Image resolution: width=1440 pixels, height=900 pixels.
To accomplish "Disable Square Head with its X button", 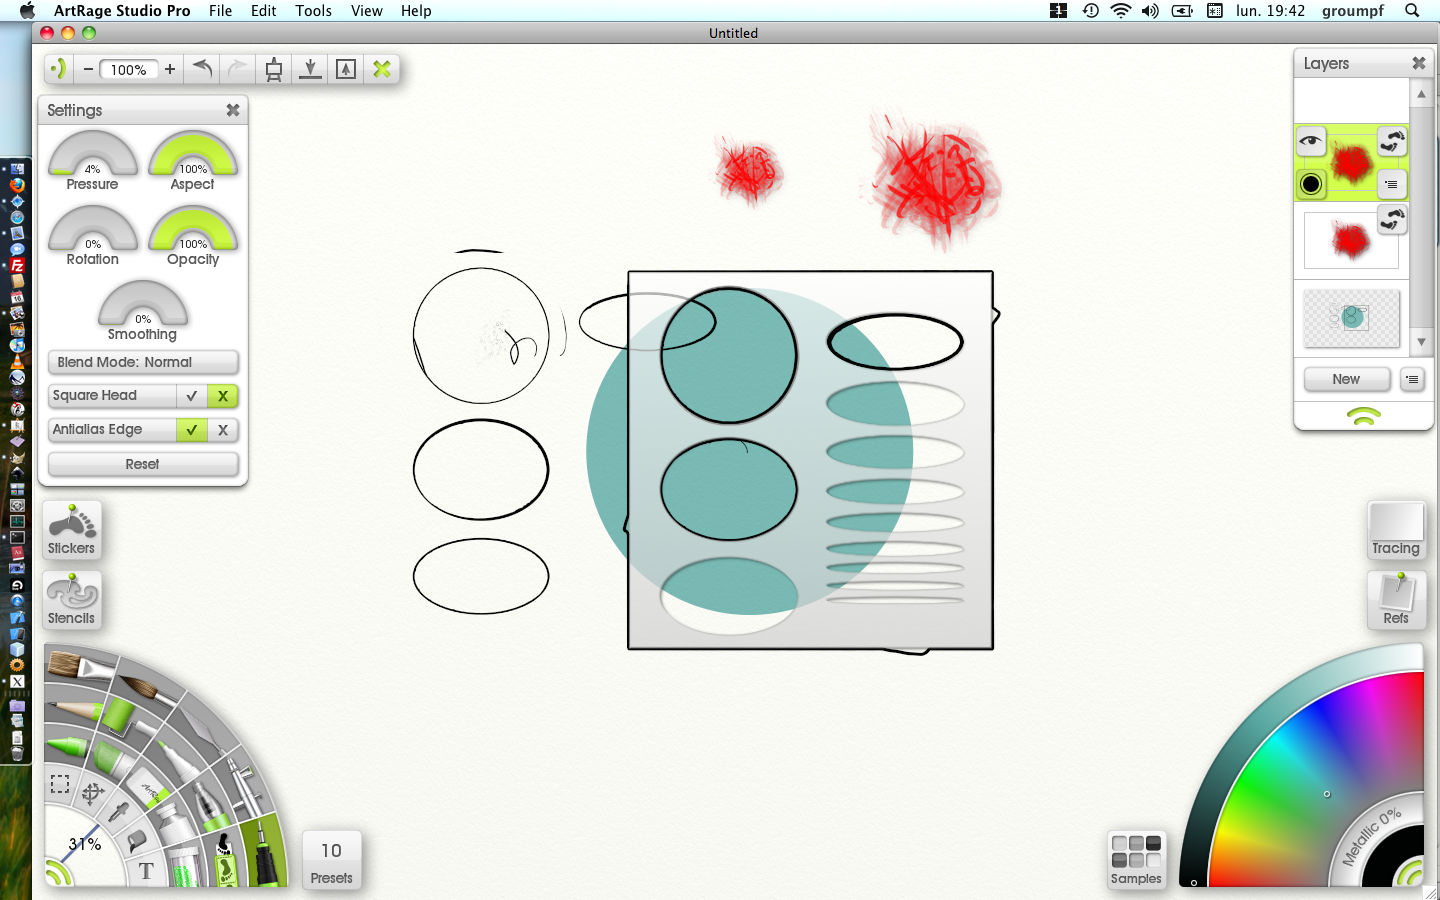I will pos(223,396).
